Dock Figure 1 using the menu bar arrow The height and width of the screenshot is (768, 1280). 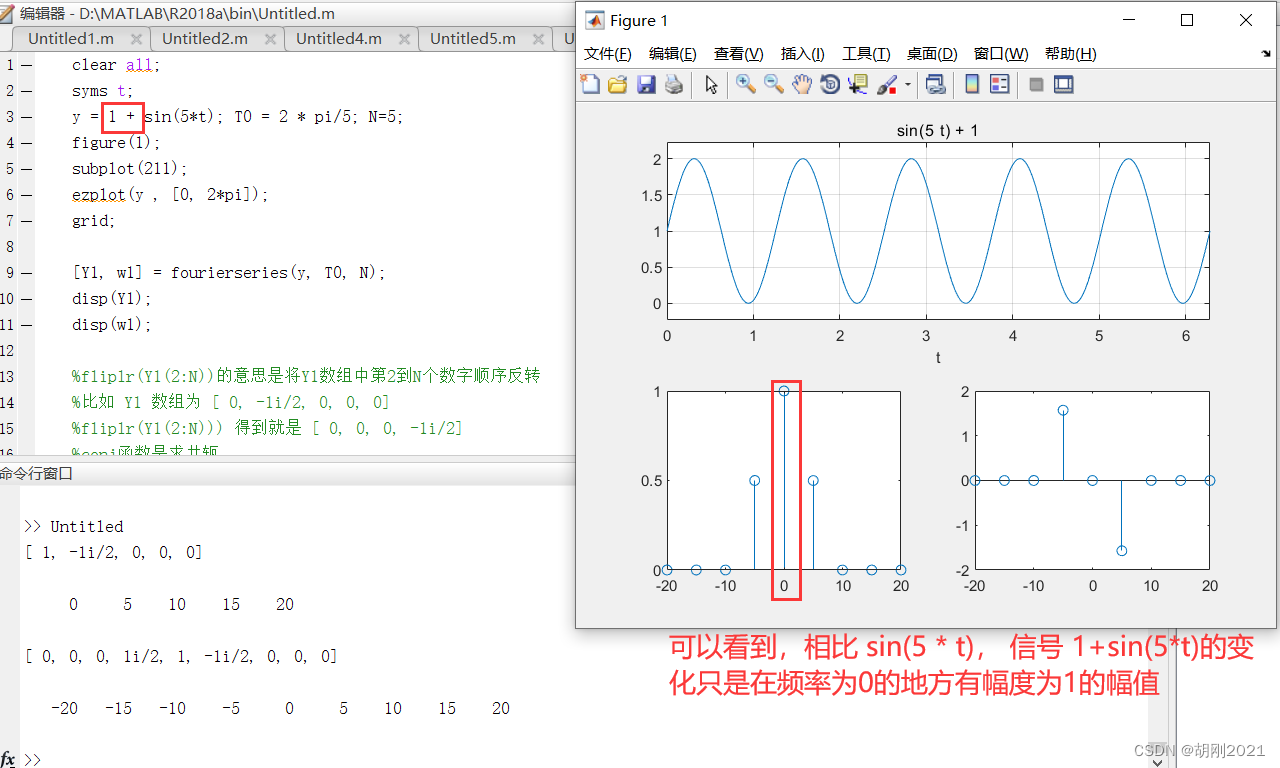1267,54
